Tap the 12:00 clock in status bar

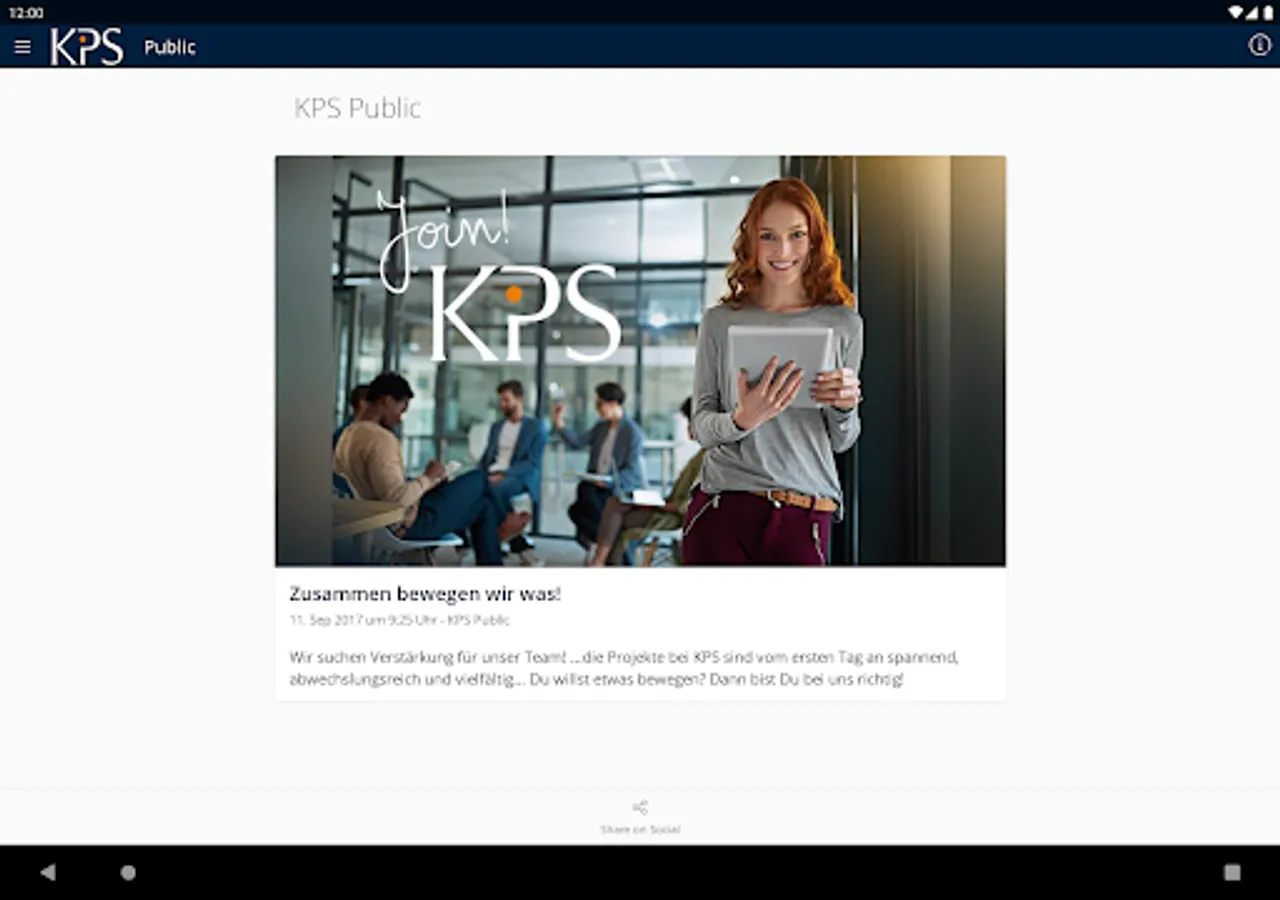[x=26, y=13]
